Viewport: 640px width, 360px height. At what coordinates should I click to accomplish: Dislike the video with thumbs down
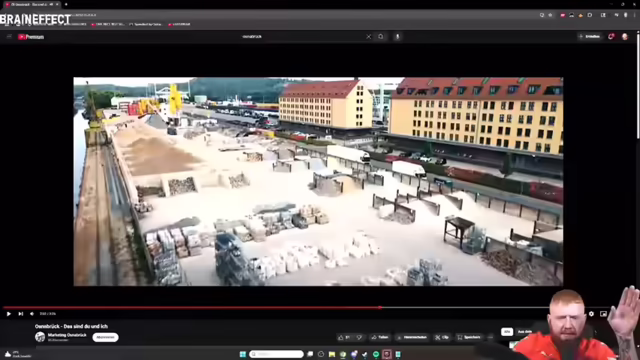[359, 337]
